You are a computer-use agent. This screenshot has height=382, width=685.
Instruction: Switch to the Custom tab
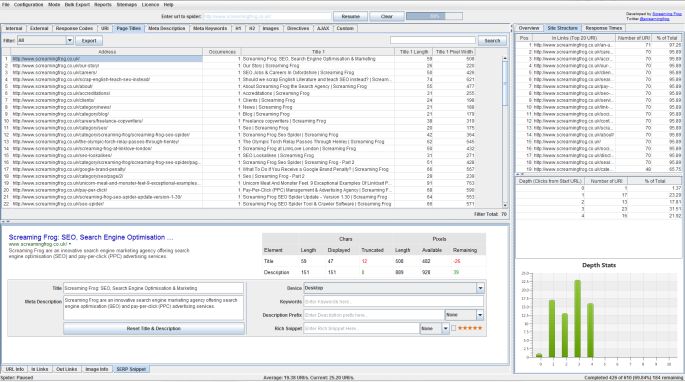[345, 28]
